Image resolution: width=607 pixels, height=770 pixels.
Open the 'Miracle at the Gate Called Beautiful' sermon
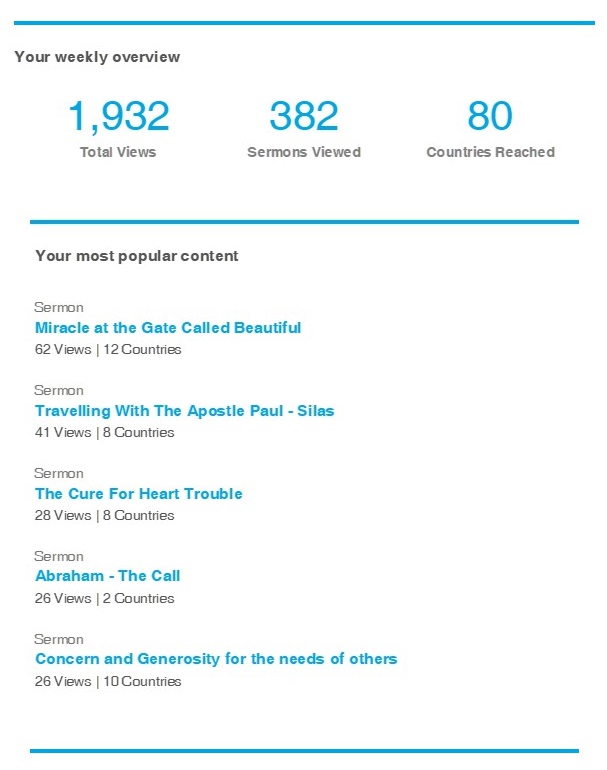[168, 328]
